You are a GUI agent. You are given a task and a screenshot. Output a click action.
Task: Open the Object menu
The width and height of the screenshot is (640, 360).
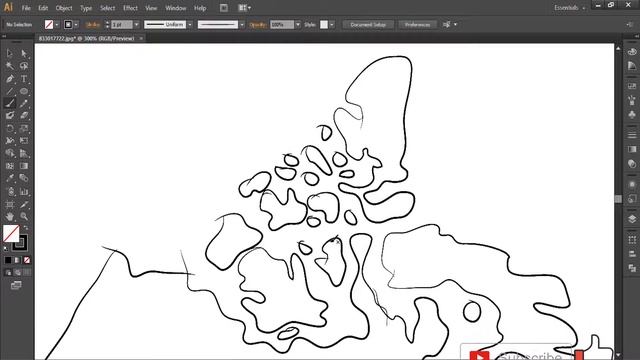click(64, 8)
